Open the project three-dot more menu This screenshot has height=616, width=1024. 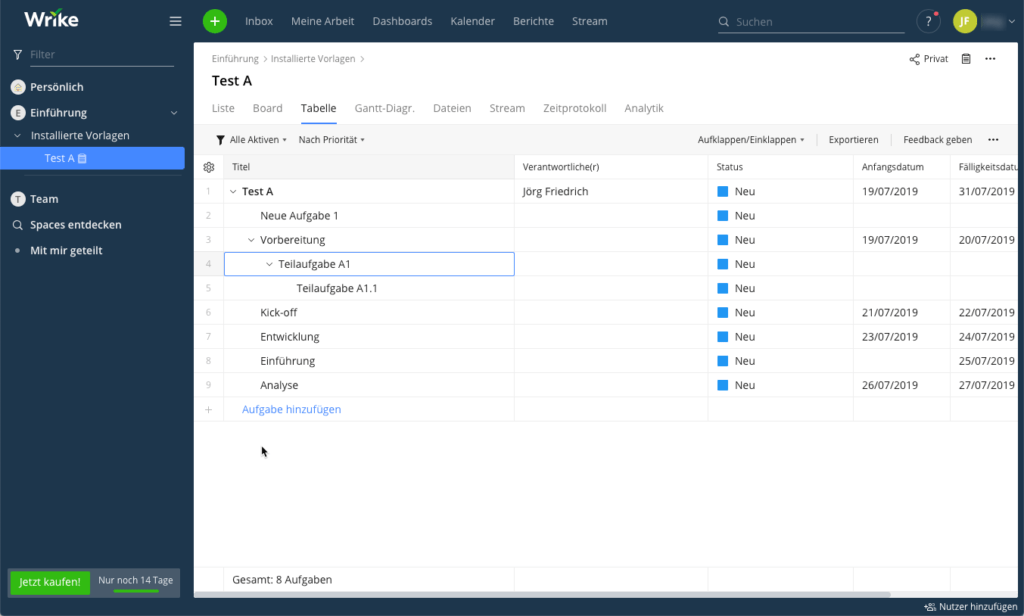(990, 59)
